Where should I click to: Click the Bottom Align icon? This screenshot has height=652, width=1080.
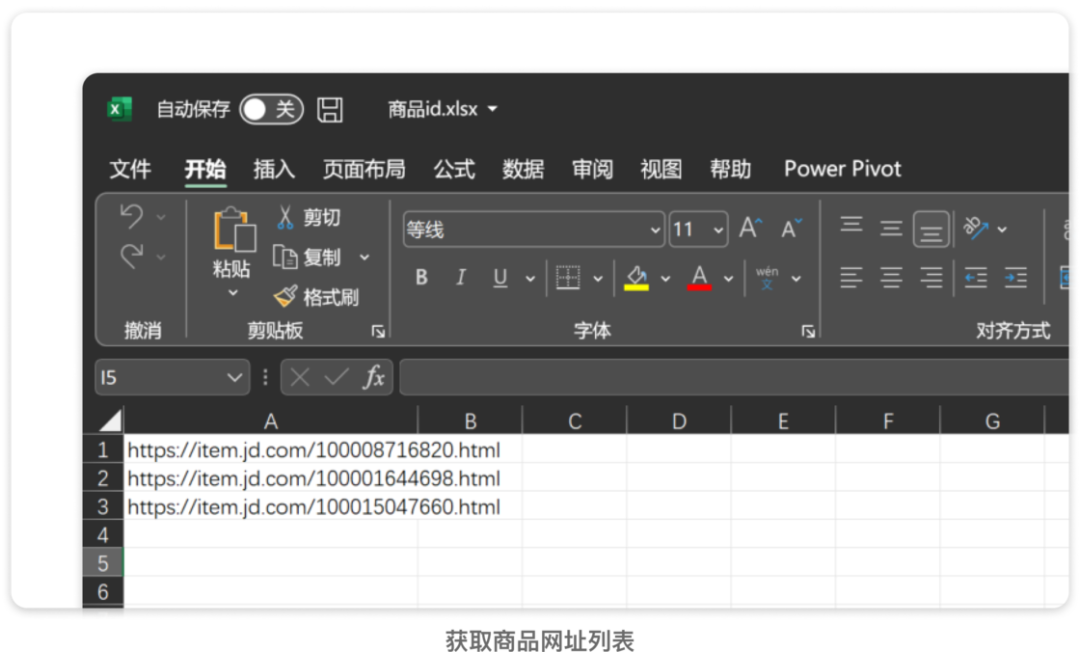tap(931, 230)
